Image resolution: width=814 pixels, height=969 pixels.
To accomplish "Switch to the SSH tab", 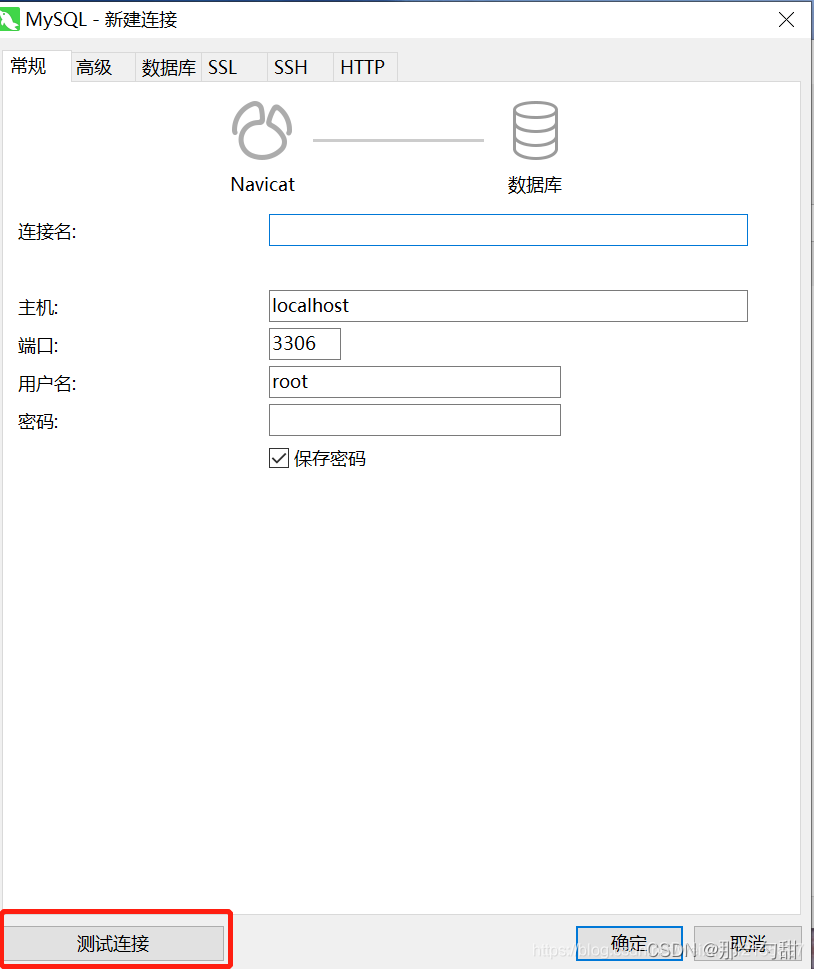I will pos(300,67).
